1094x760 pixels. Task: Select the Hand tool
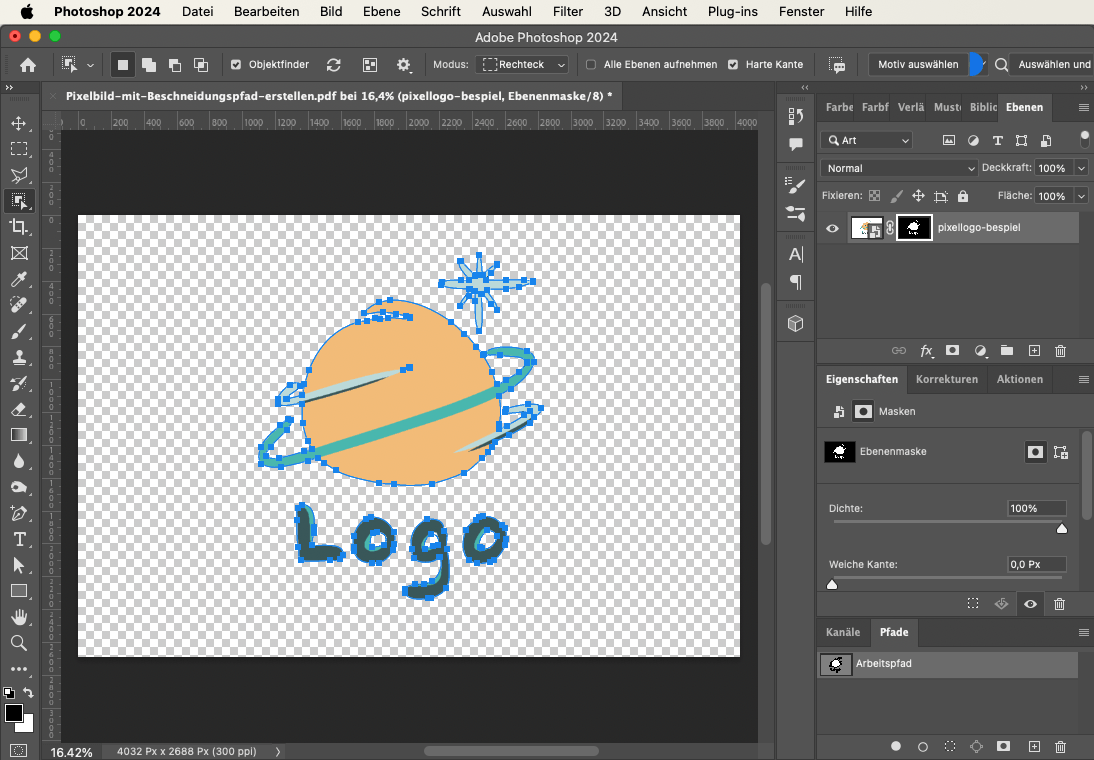point(18,617)
